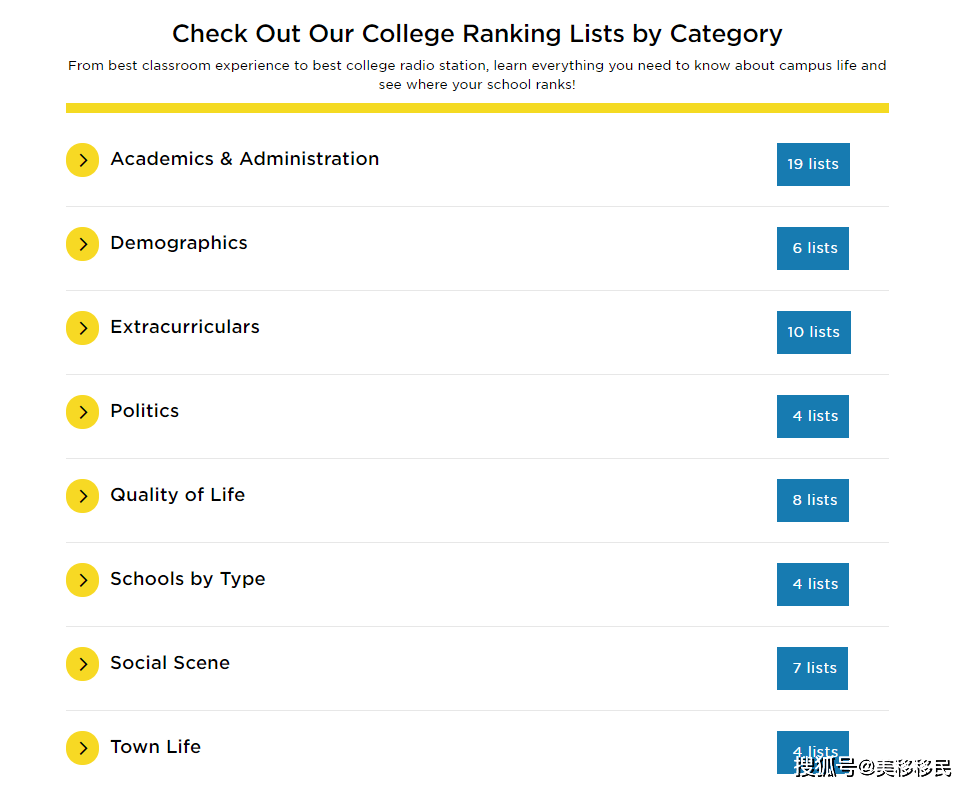Click 4 lists beside Schools by Type
Viewport: 973px width, 789px height.
pyautogui.click(x=812, y=584)
